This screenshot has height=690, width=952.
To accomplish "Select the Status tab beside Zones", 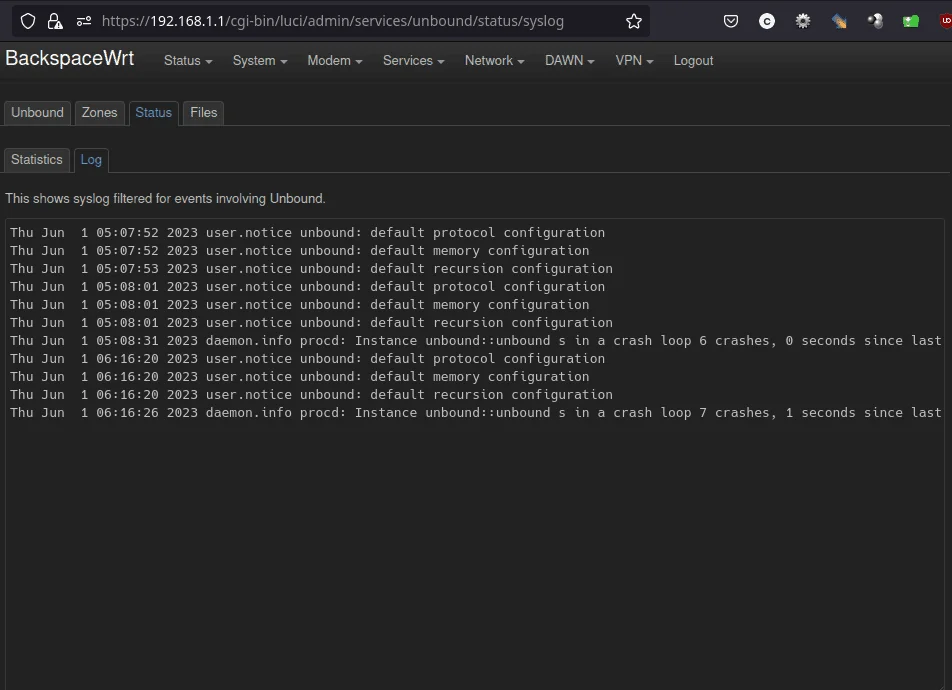I will click(154, 113).
